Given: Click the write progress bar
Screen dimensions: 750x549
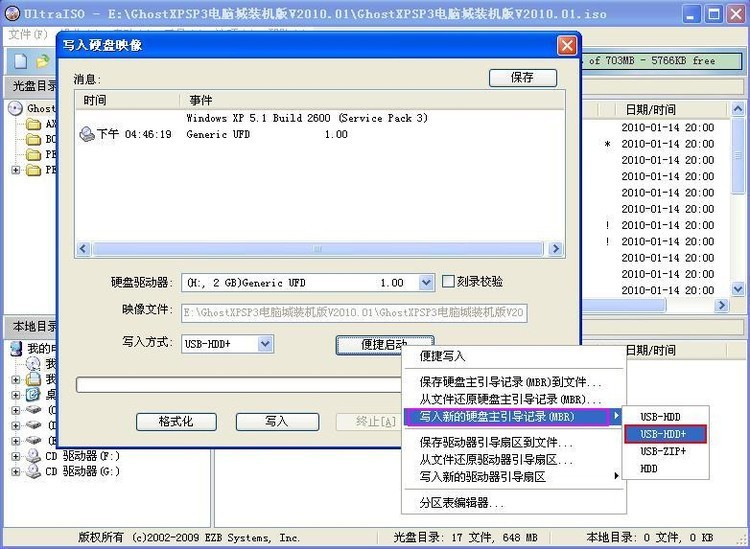Looking at the screenshot, I should point(239,385).
